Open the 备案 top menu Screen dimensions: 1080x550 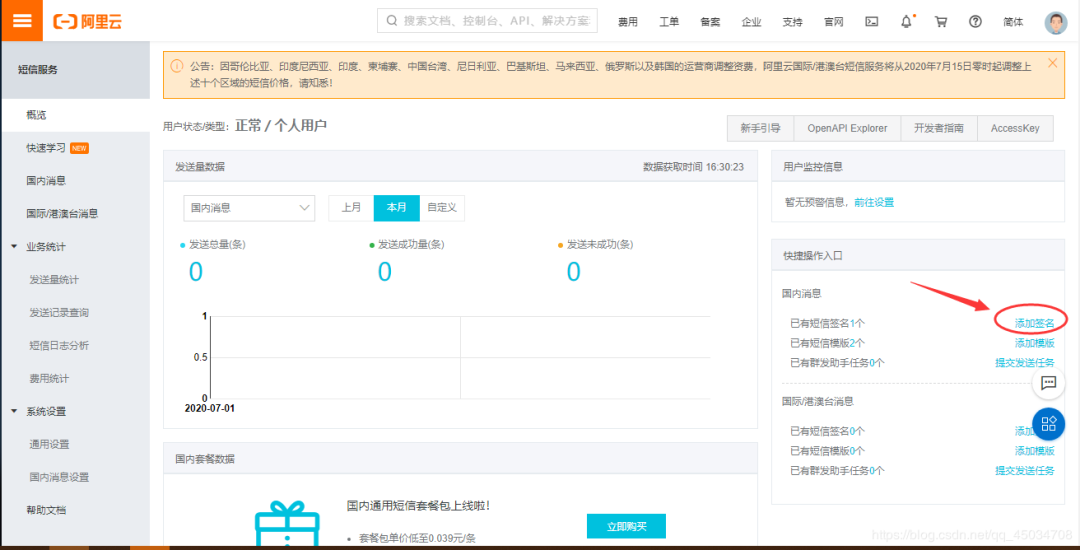[x=710, y=22]
